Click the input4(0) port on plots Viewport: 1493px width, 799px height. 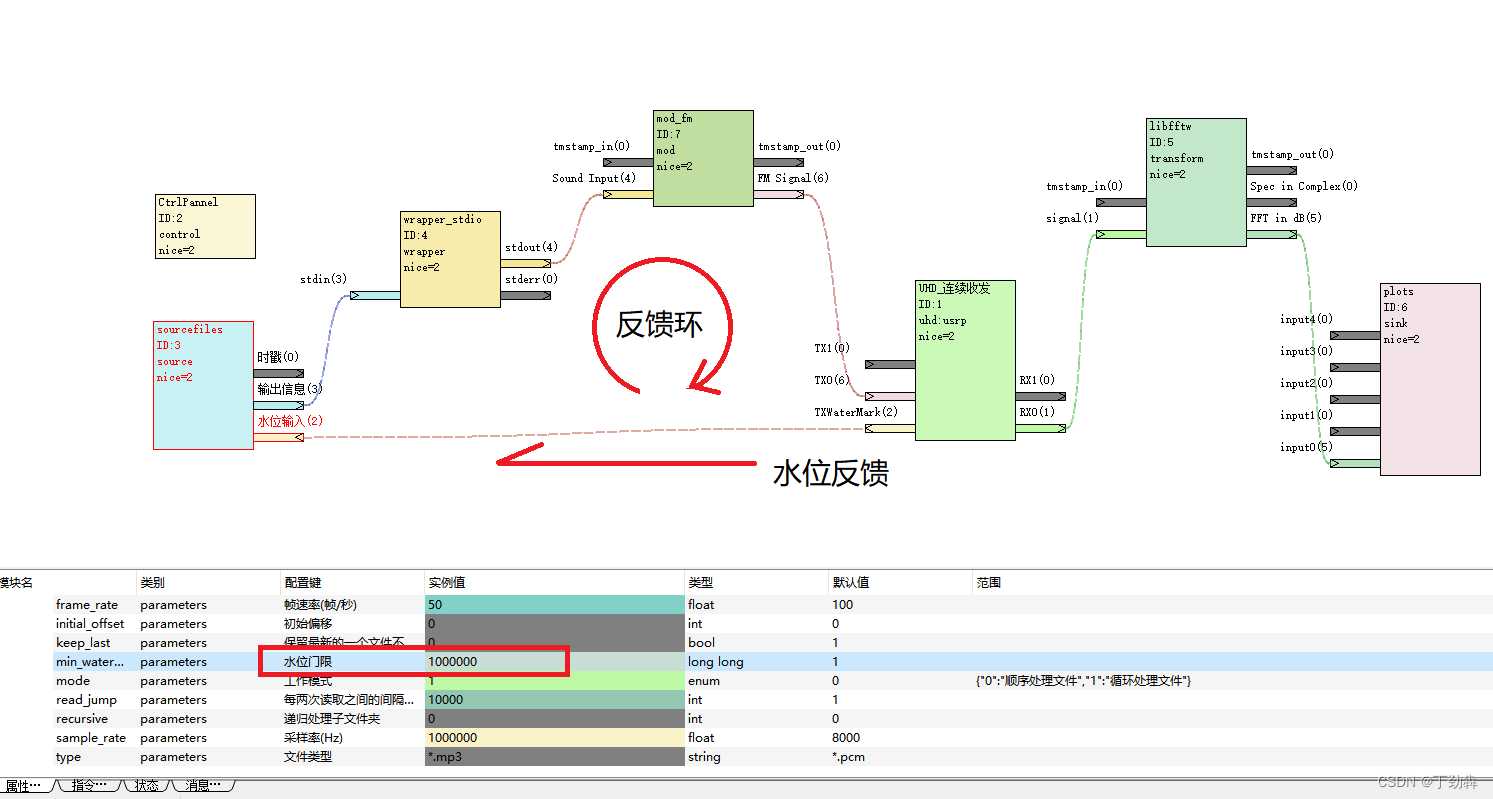pyautogui.click(x=1355, y=335)
